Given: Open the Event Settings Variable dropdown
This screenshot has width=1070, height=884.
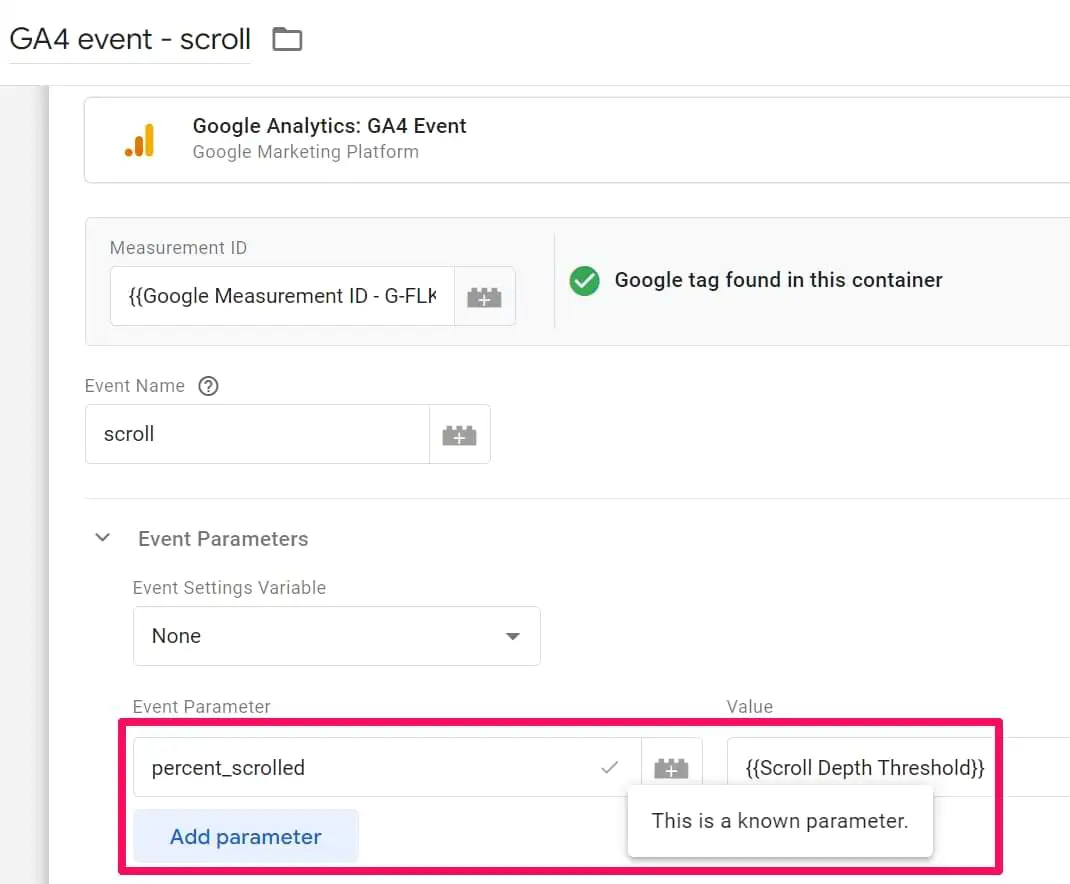Looking at the screenshot, I should [x=336, y=636].
